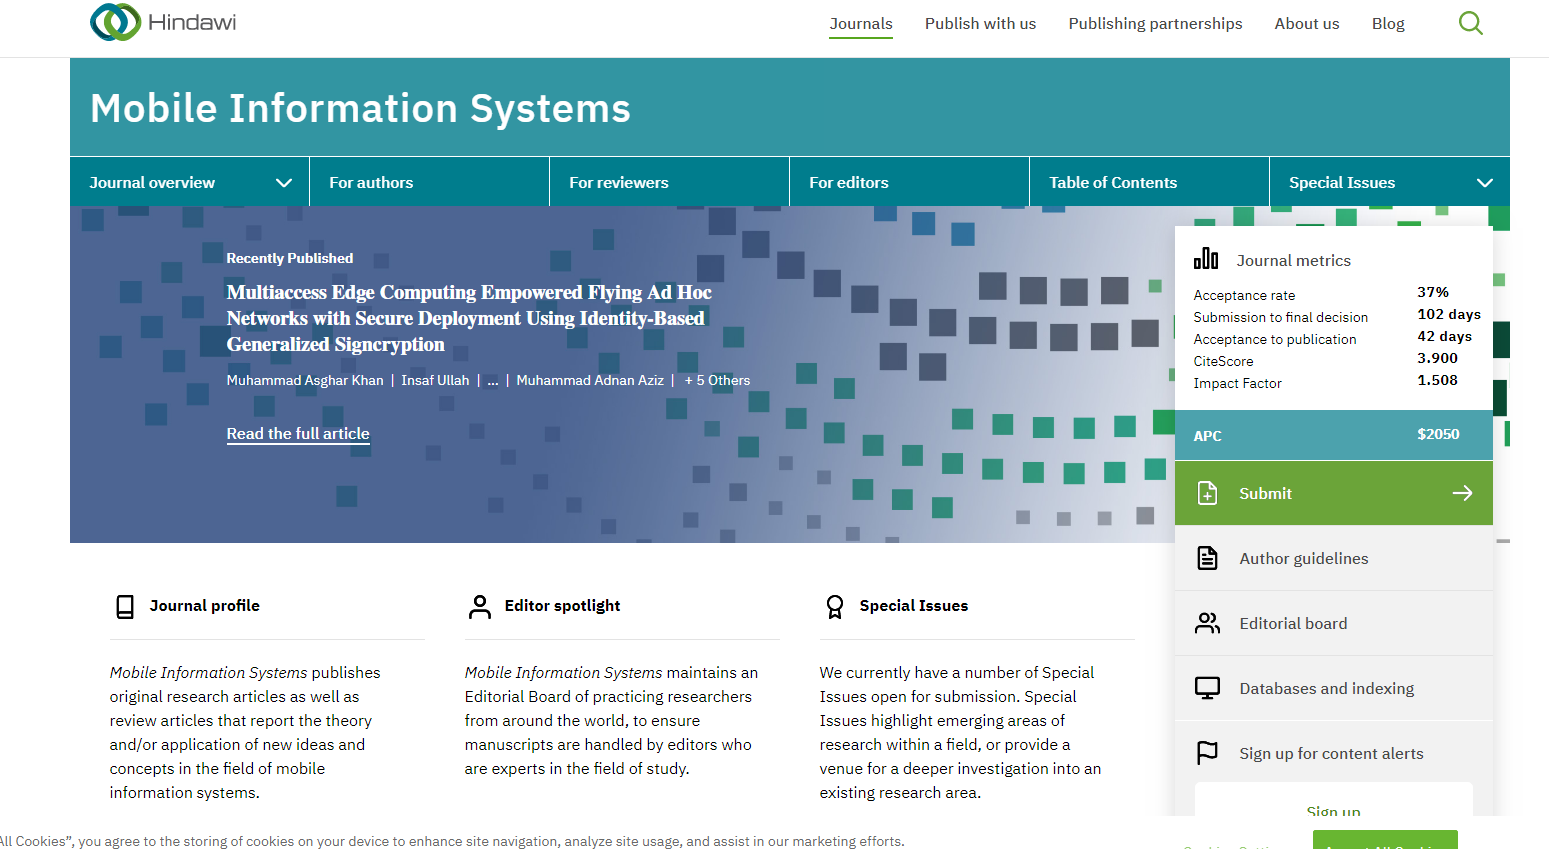The image size is (1549, 849).
Task: Click the content alerts flag icon
Action: point(1207,753)
